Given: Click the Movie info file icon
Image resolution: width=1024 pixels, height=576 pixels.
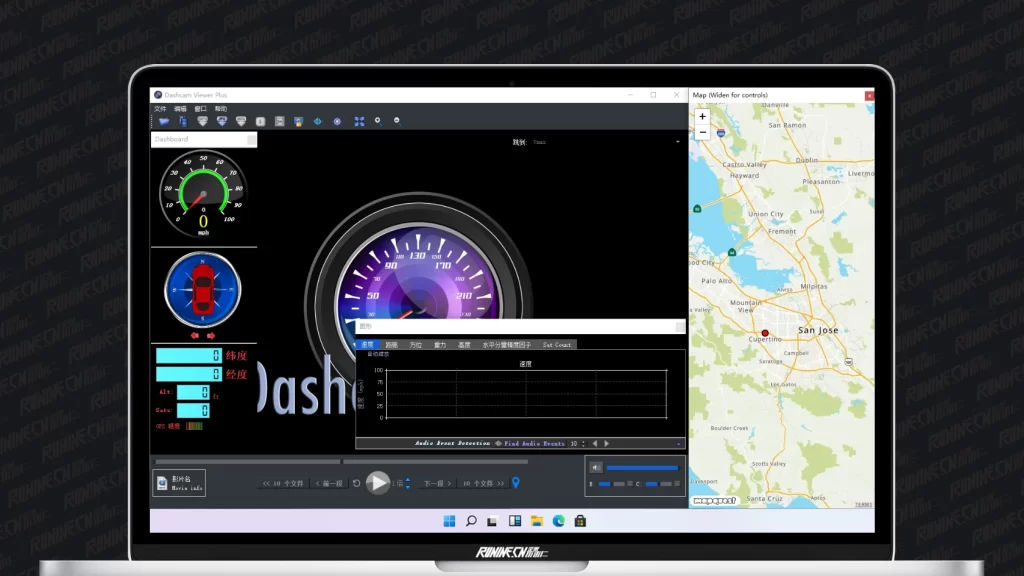Looking at the screenshot, I should (x=162, y=483).
